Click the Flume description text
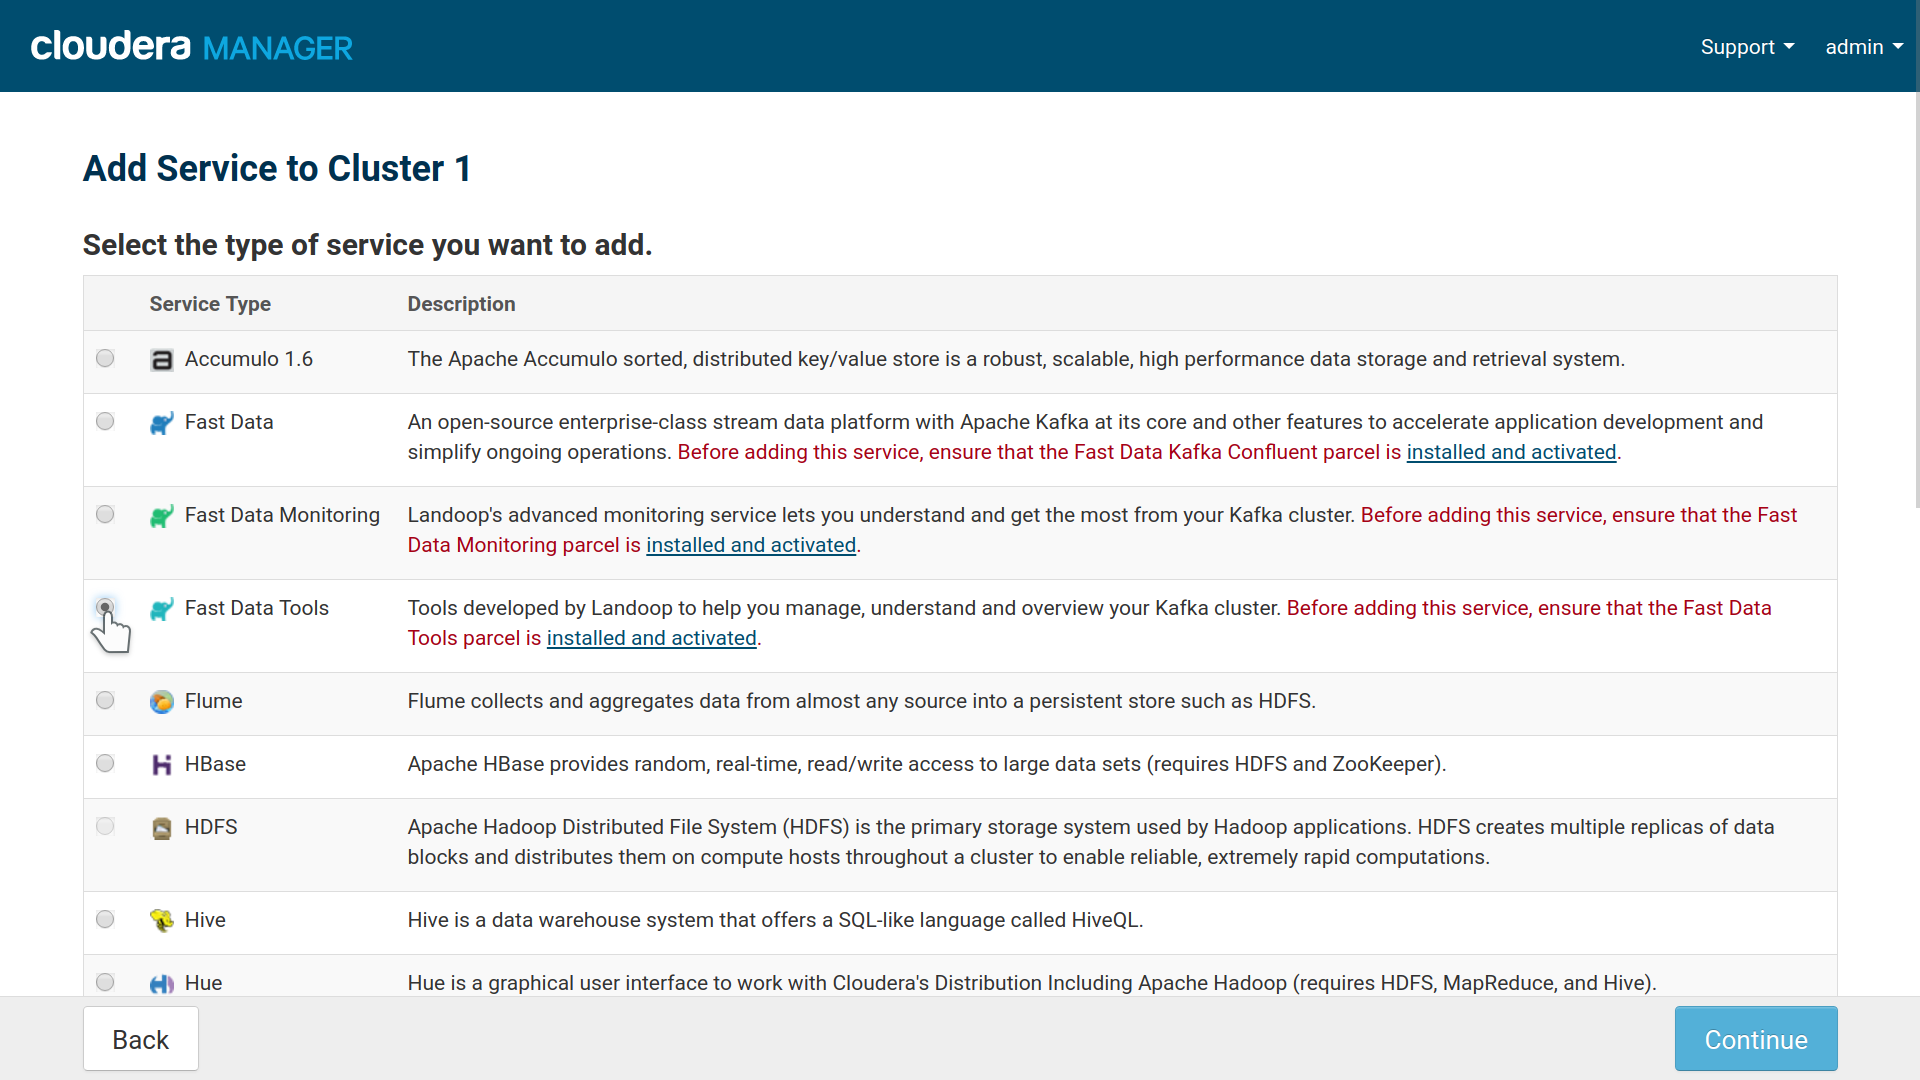The image size is (1920, 1080). click(x=861, y=701)
